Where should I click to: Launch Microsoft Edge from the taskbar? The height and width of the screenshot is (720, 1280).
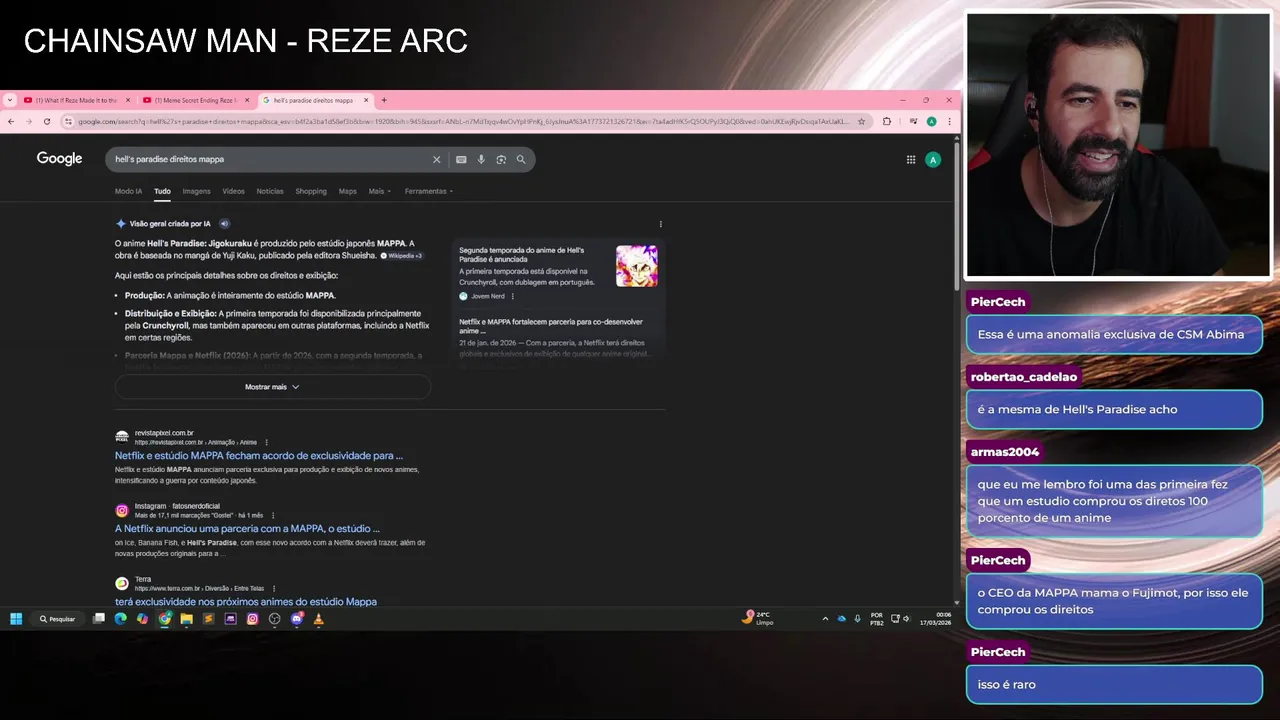tap(121, 619)
